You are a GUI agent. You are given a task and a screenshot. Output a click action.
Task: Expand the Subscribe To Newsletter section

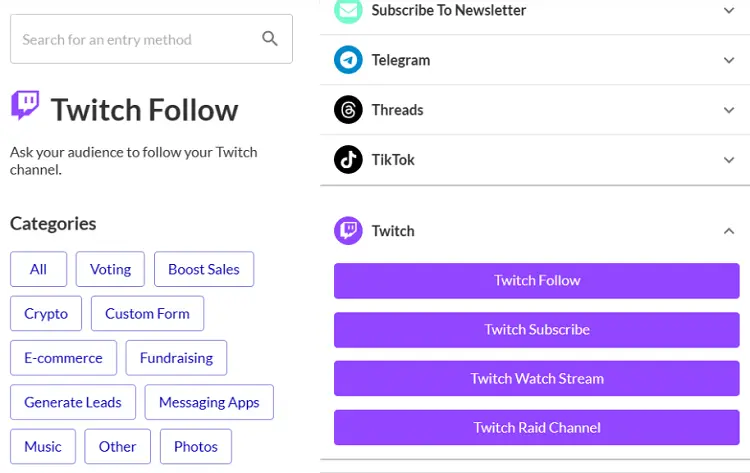[728, 10]
